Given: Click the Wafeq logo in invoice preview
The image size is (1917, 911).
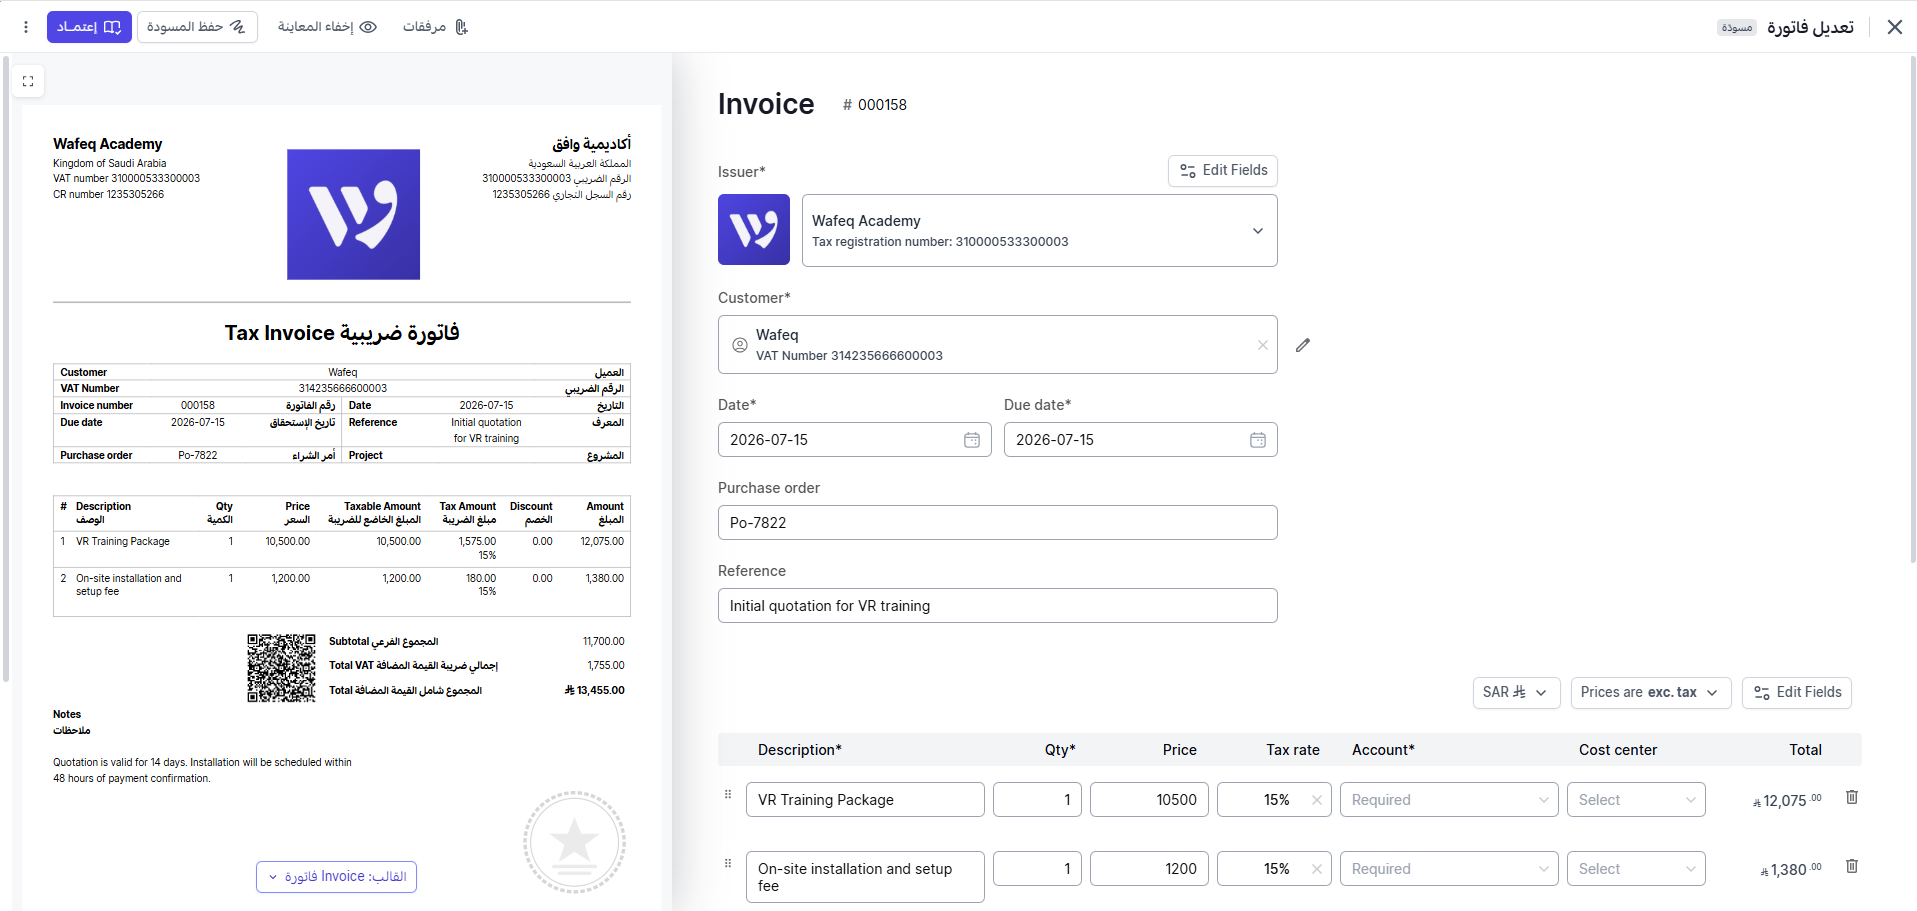Looking at the screenshot, I should (353, 214).
